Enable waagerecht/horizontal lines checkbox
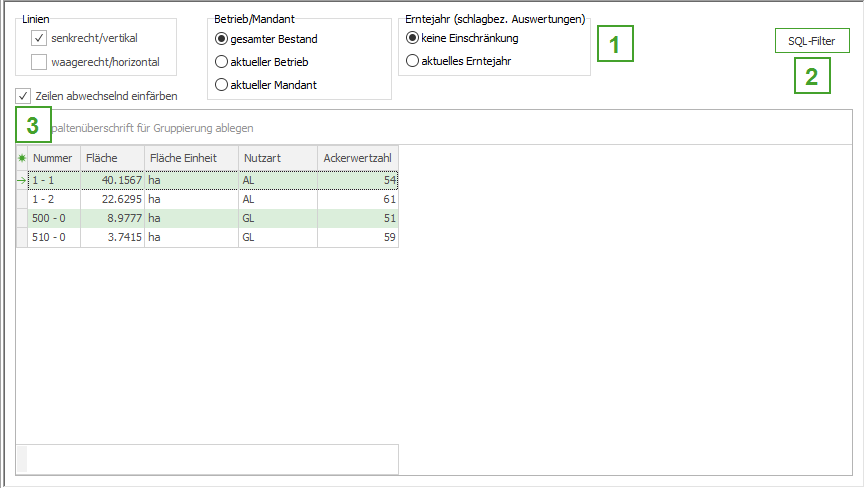This screenshot has height=488, width=865. [40, 62]
